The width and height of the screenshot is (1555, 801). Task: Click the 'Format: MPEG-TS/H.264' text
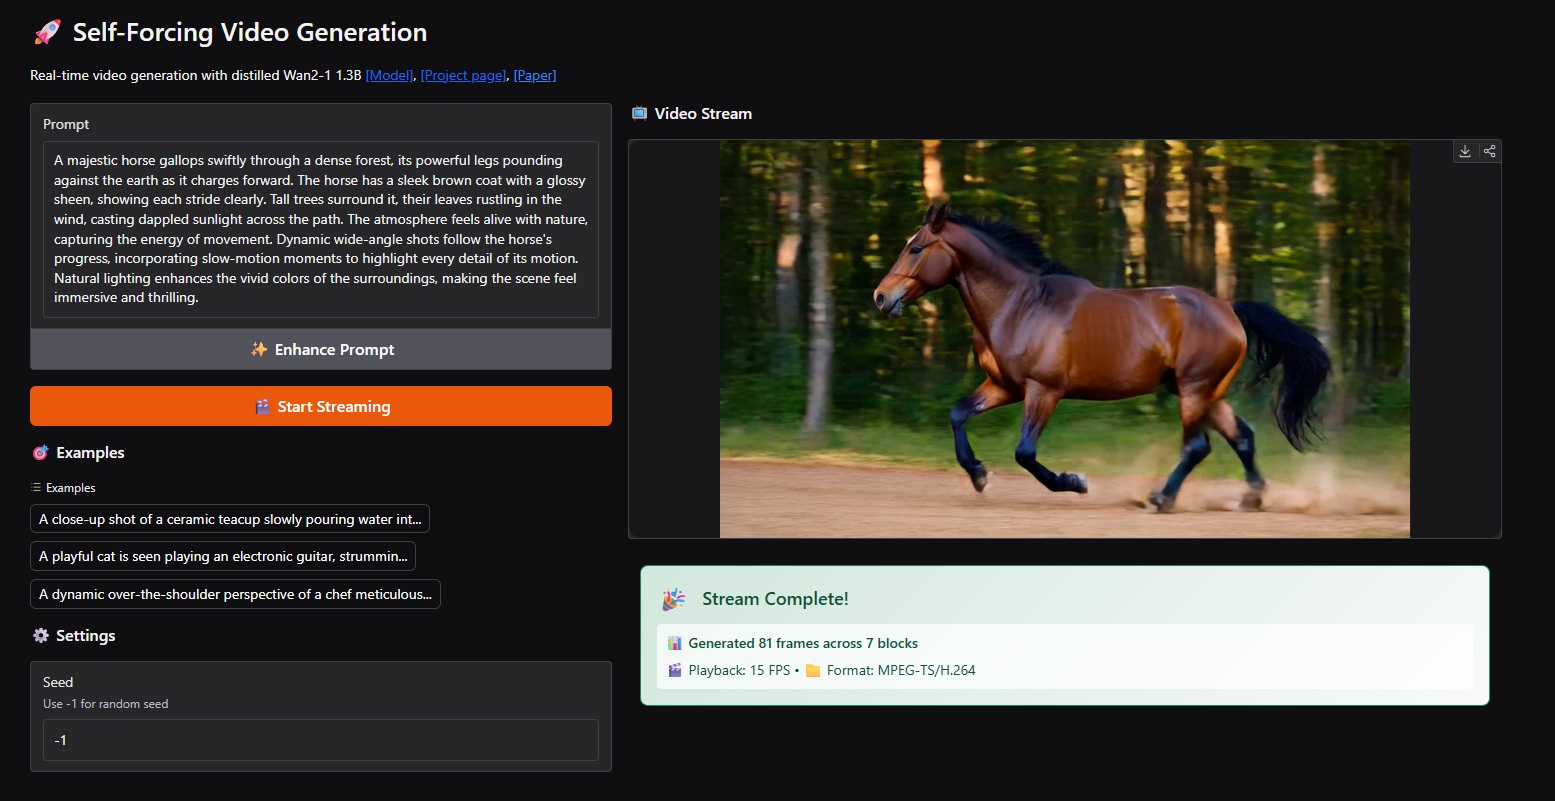pos(901,670)
